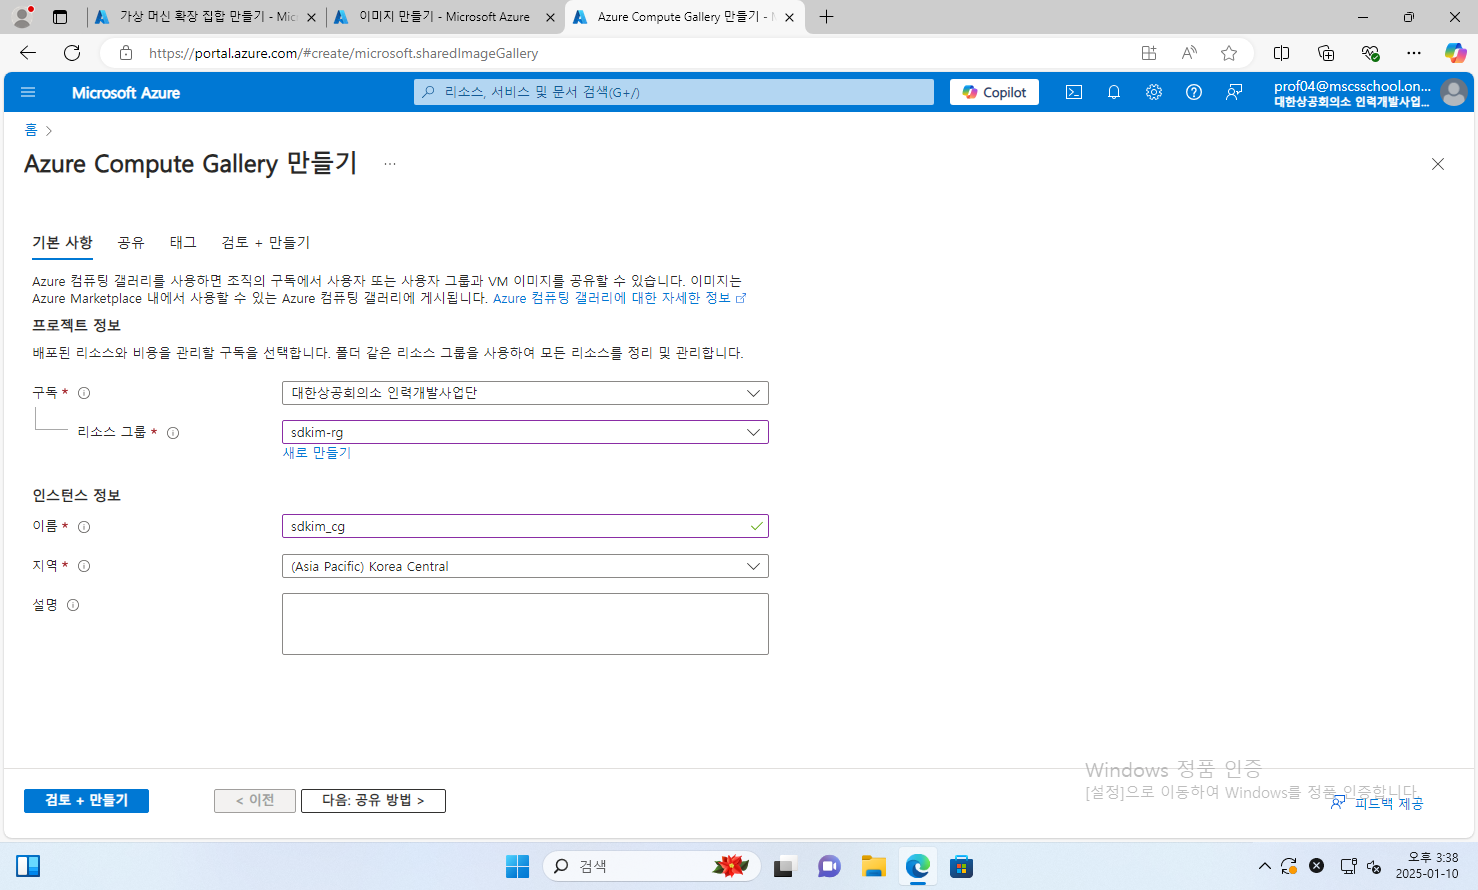
Task: Click the 이름 field containing sdkim_cg
Action: click(525, 526)
